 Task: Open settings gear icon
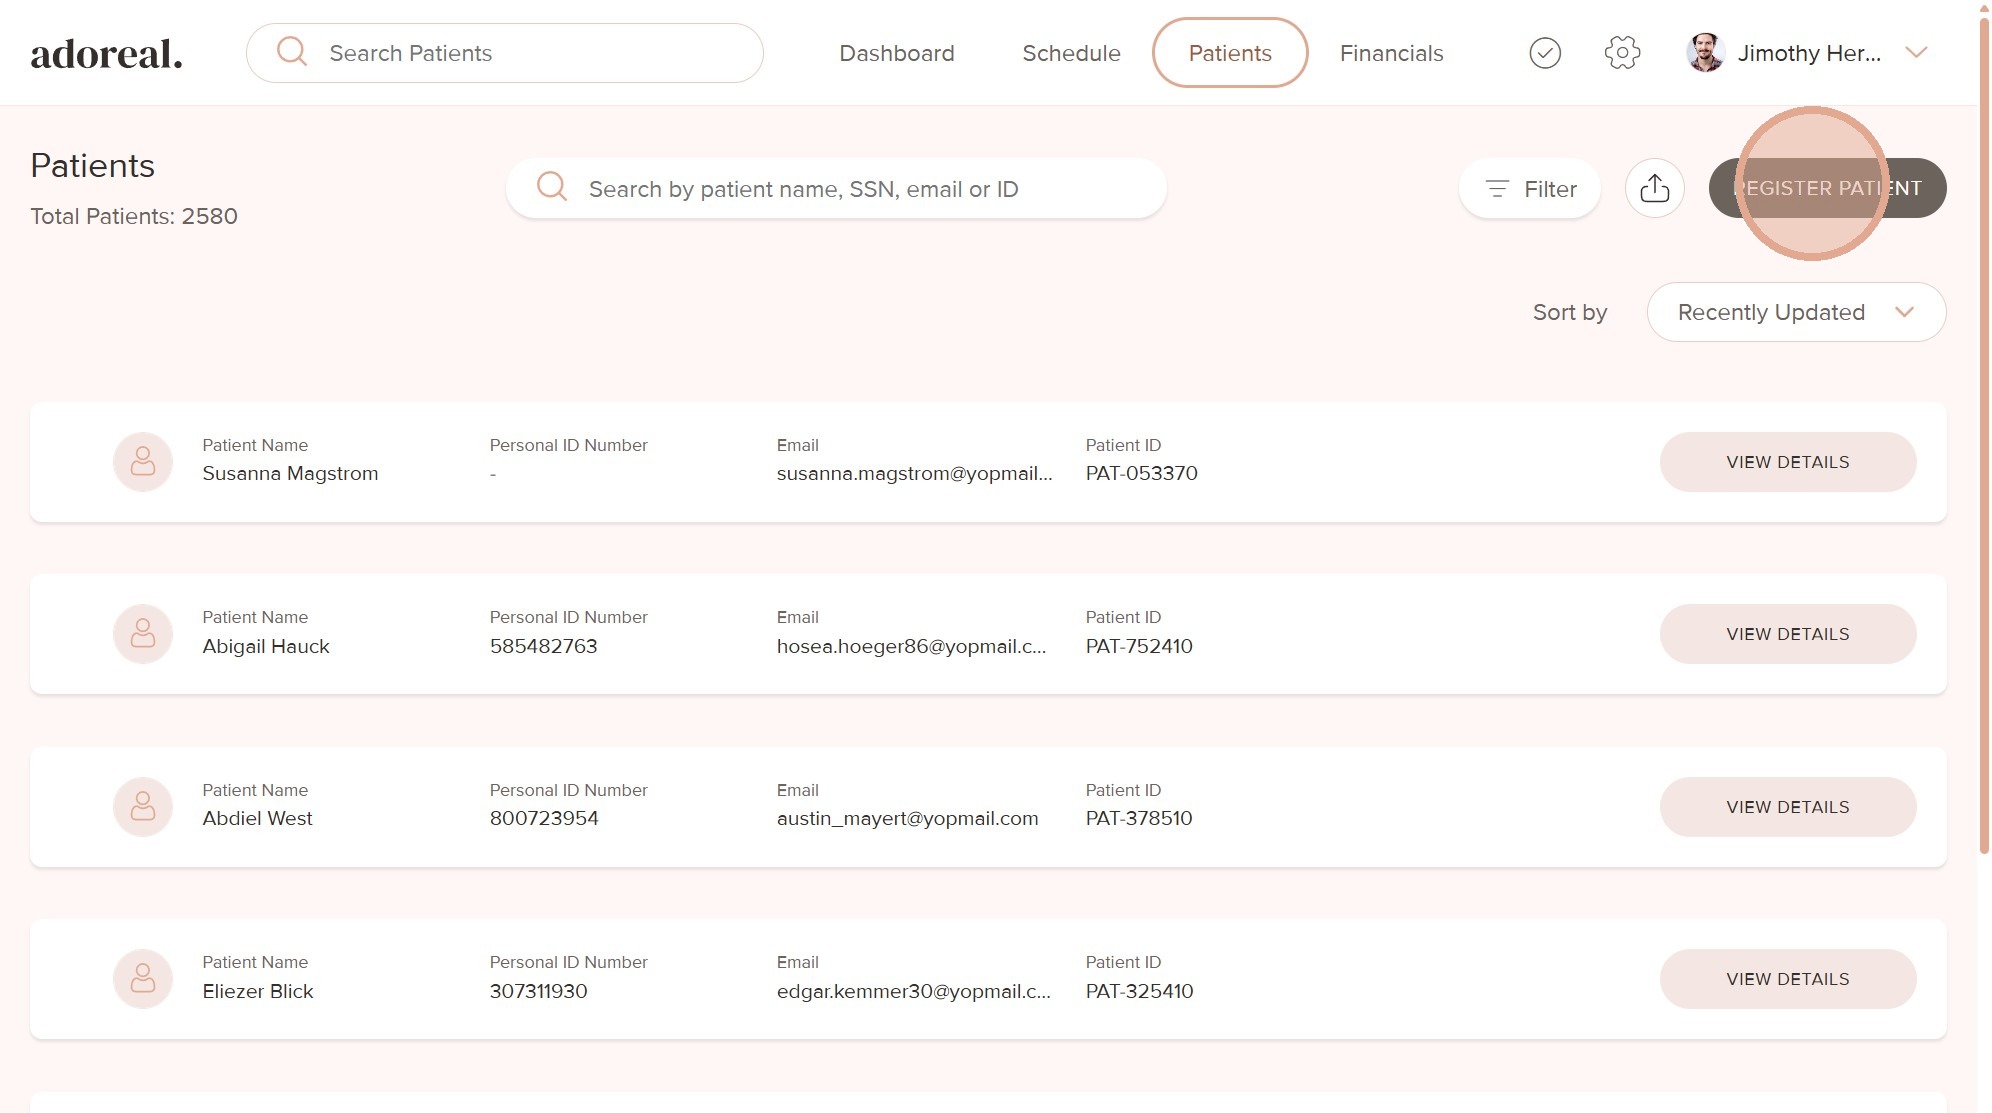[1621, 53]
